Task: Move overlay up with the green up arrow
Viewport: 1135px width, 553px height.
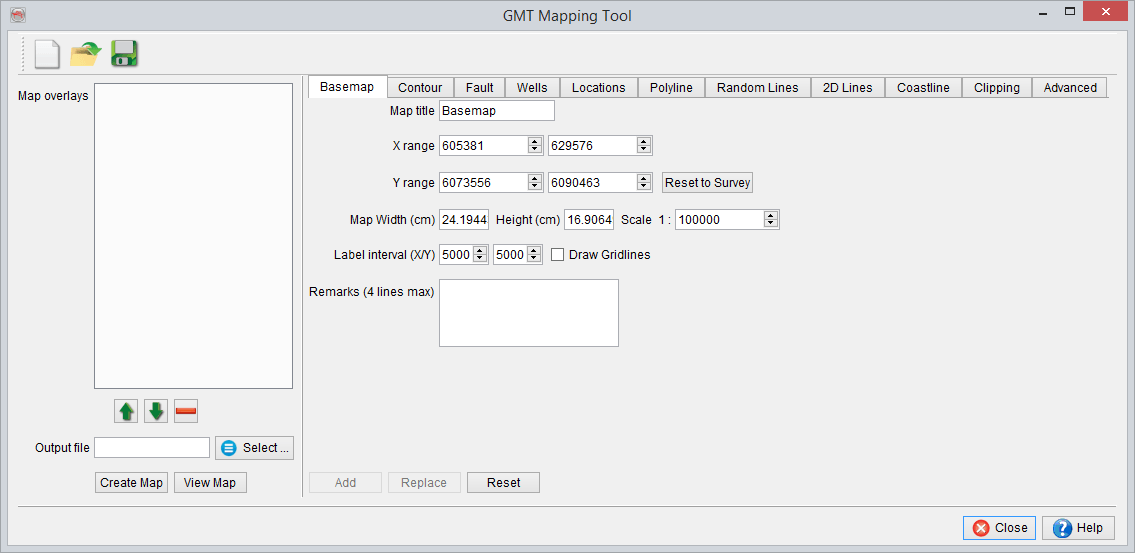Action: coord(127,411)
